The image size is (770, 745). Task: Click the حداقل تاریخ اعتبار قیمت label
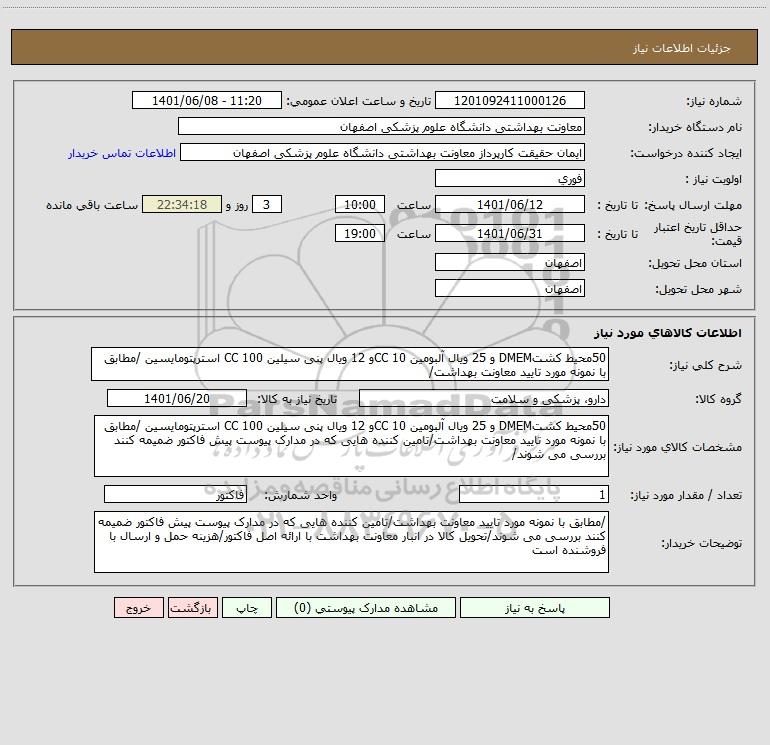click(698, 234)
